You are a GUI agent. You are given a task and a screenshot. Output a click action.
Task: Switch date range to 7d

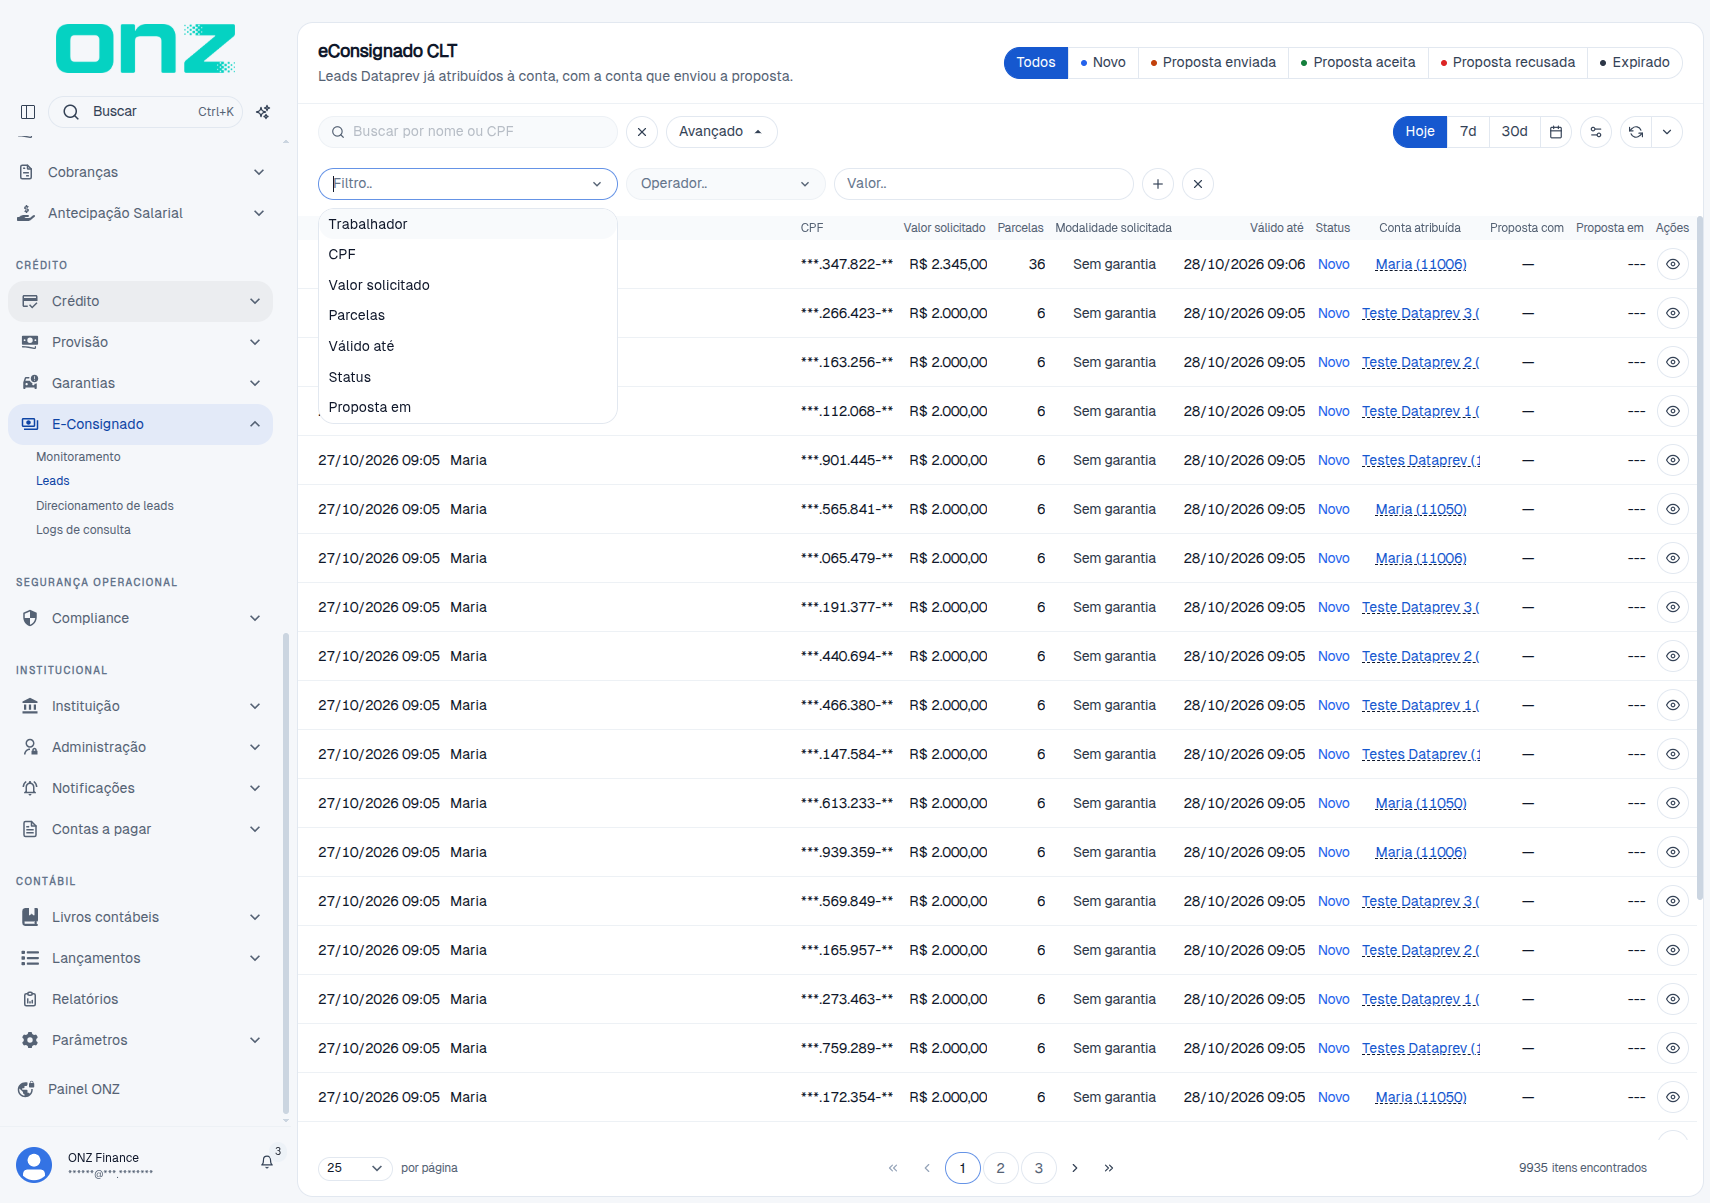[x=1468, y=132]
